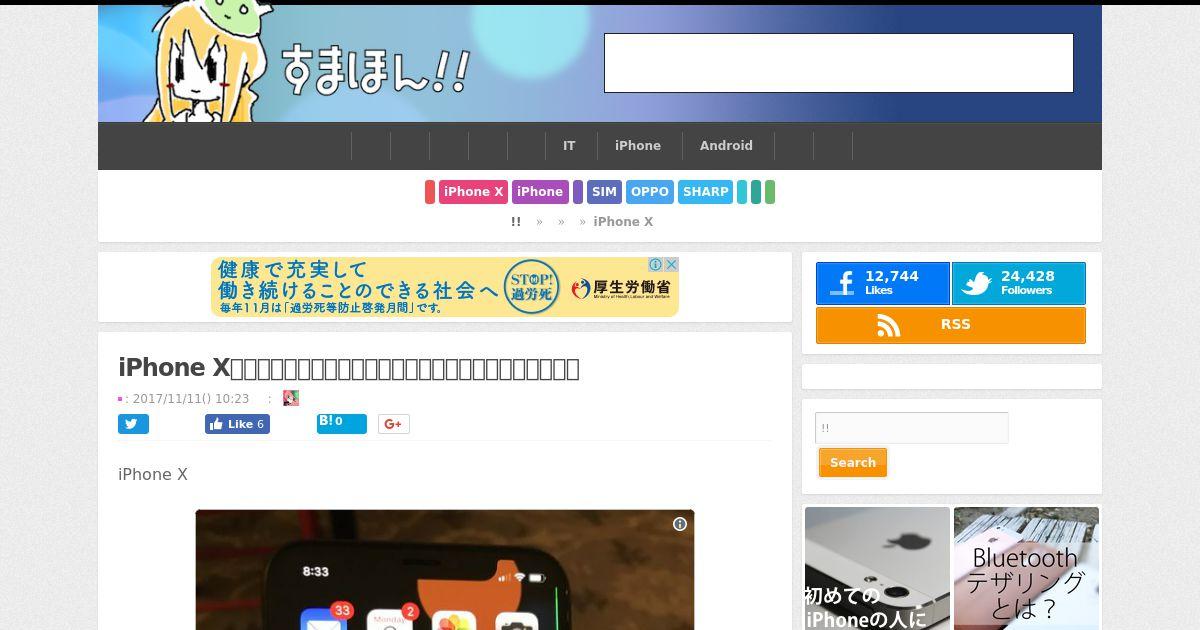Open the iPhone navigation menu item
The width and height of the screenshot is (1200, 630).
(x=638, y=146)
